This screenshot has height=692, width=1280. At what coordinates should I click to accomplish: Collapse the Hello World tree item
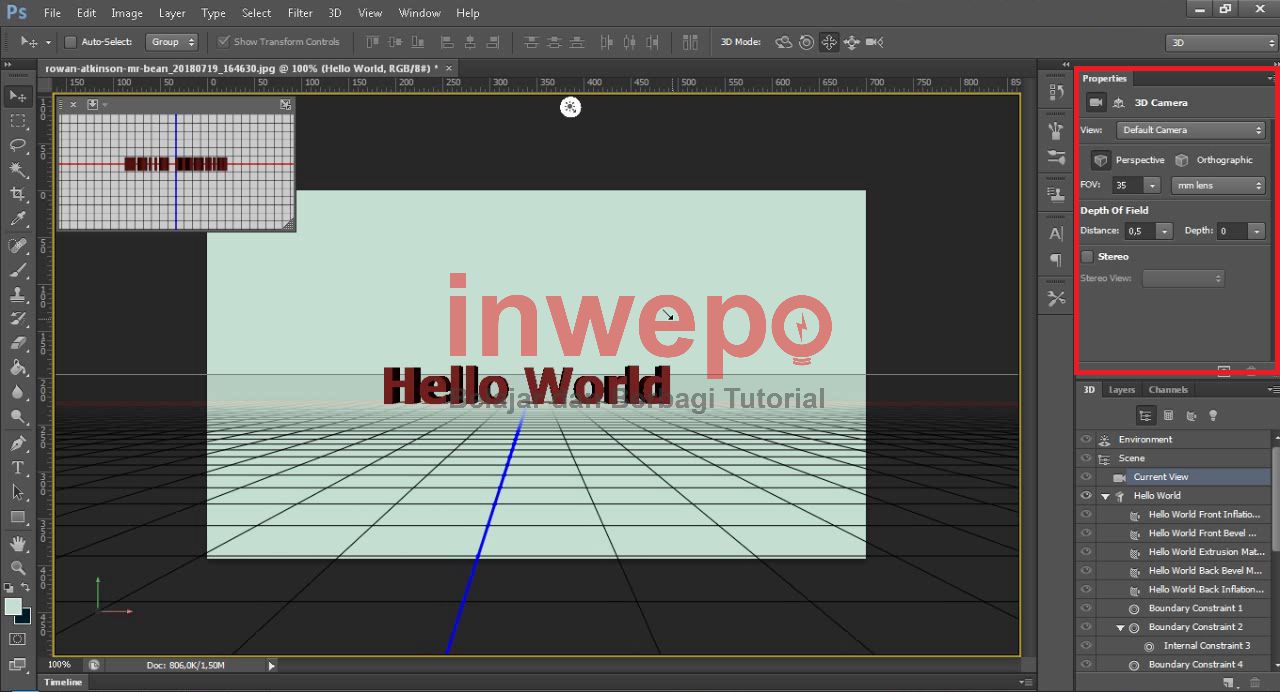pyautogui.click(x=1105, y=496)
